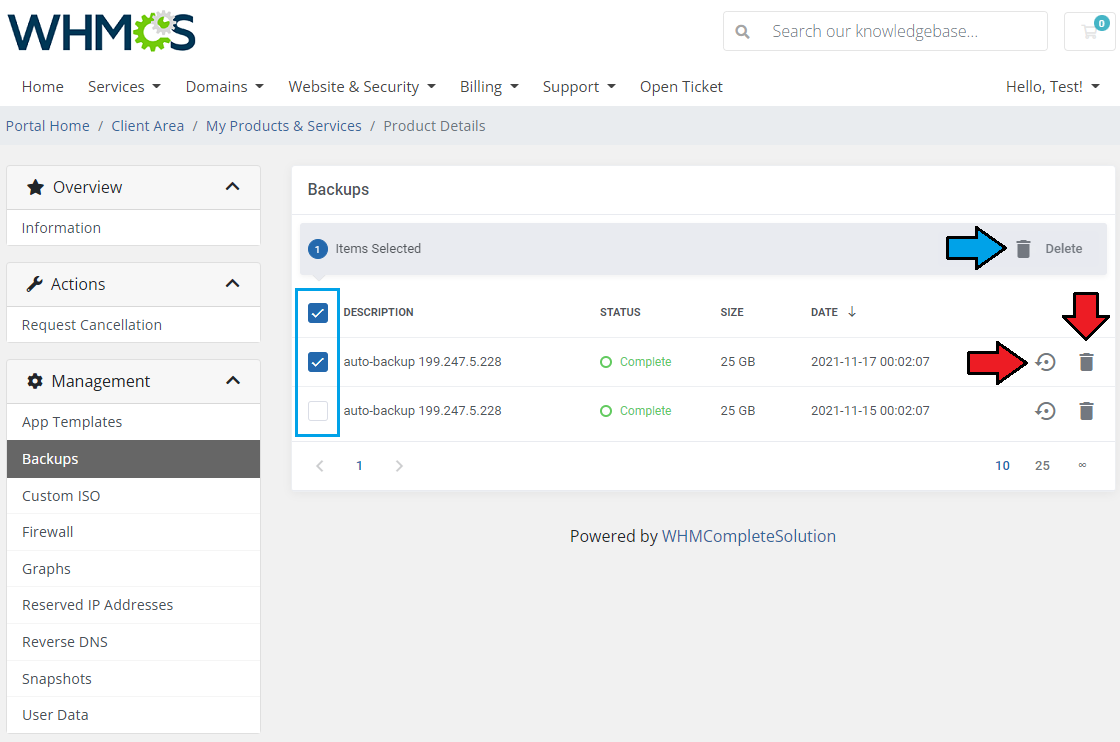Restore the 2021-11-15 backup with its restore icon

(x=1046, y=411)
